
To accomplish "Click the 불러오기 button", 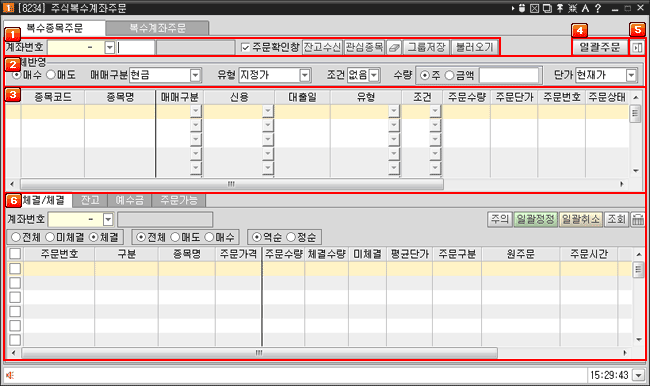I will coord(474,48).
